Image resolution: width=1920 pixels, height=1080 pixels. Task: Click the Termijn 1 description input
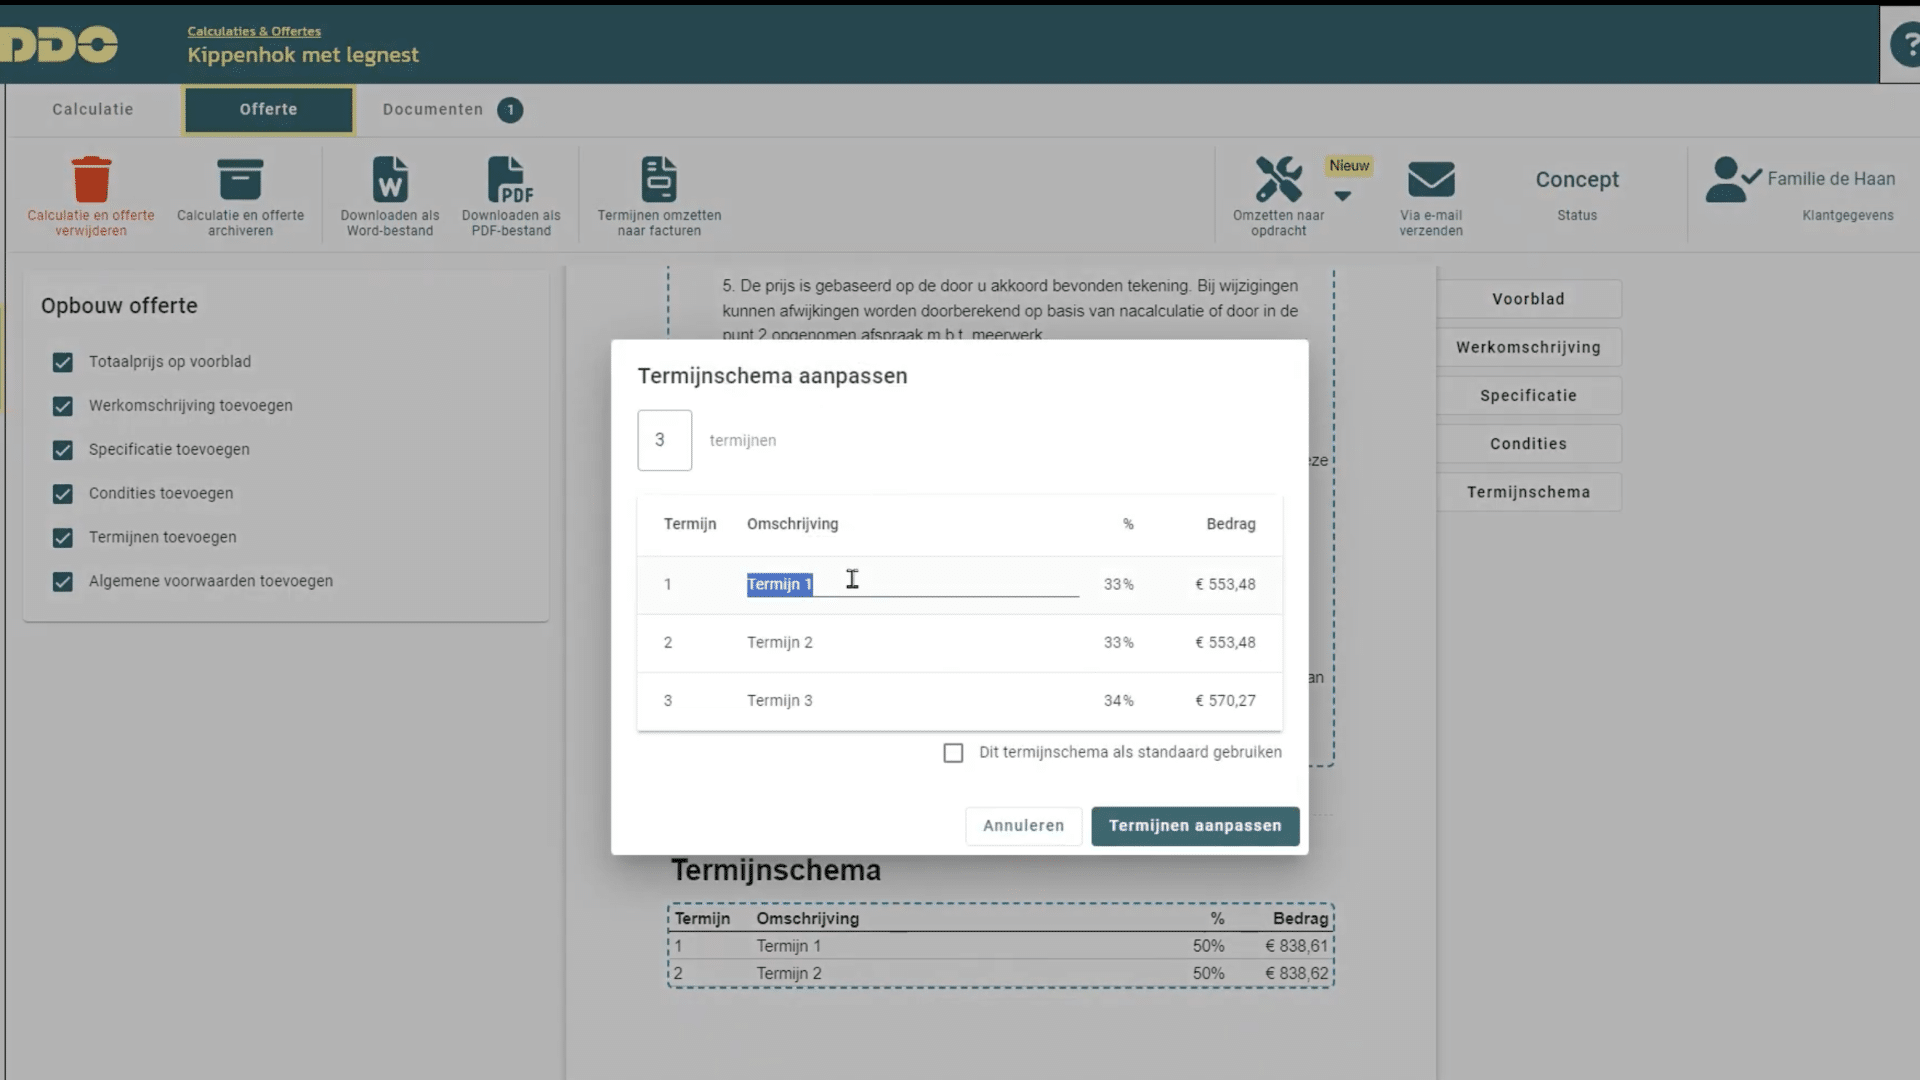[x=913, y=584]
